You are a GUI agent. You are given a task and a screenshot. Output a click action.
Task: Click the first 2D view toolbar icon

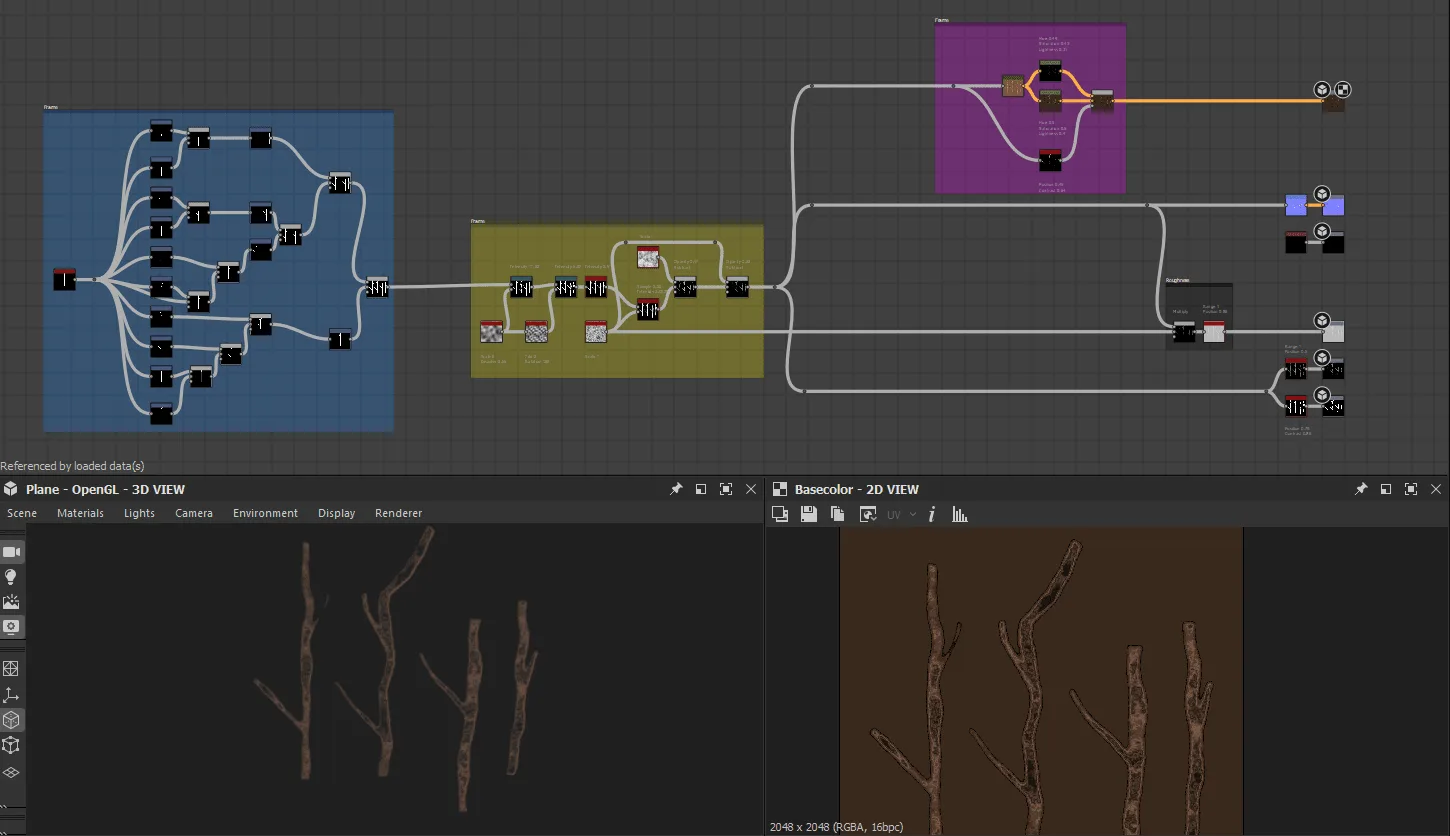pos(780,514)
